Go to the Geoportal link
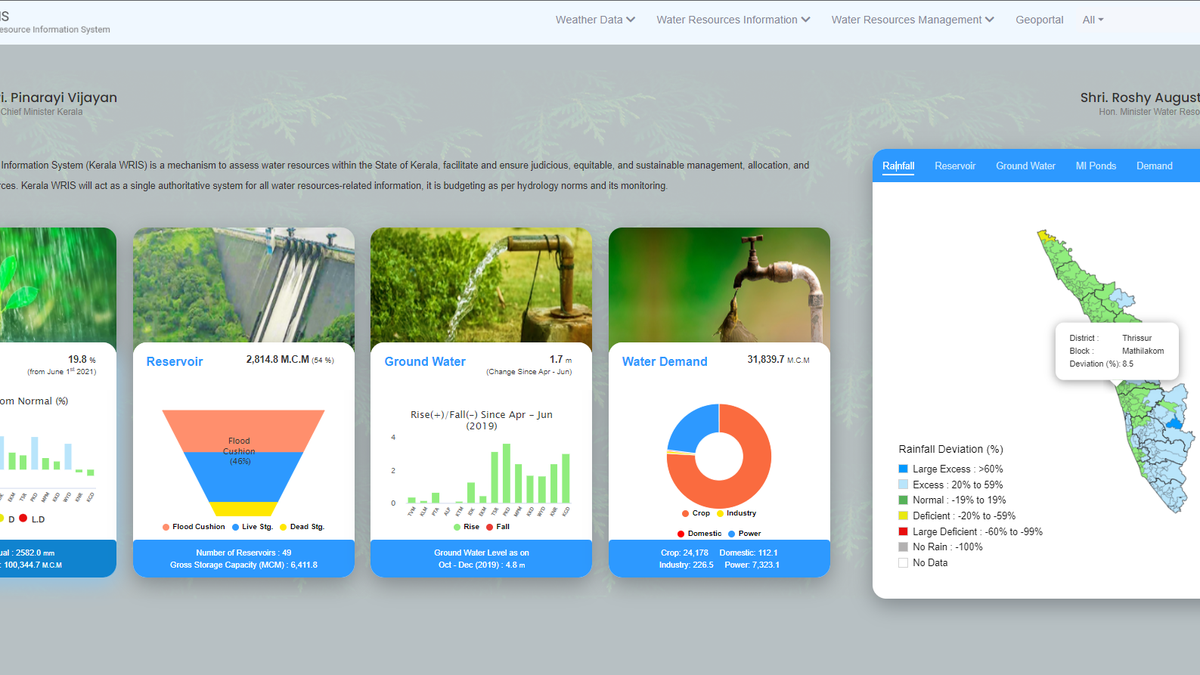Image resolution: width=1200 pixels, height=675 pixels. (x=1039, y=20)
